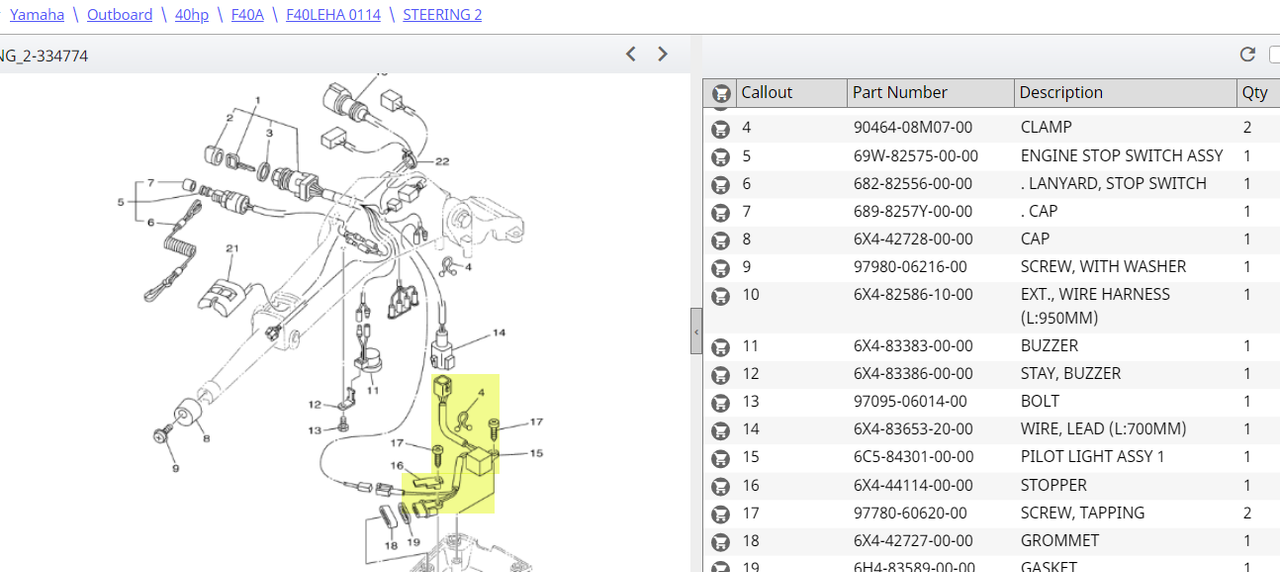The width and height of the screenshot is (1280, 572).
Task: Select part number 6X4-82586-10-00
Action: coord(912,295)
